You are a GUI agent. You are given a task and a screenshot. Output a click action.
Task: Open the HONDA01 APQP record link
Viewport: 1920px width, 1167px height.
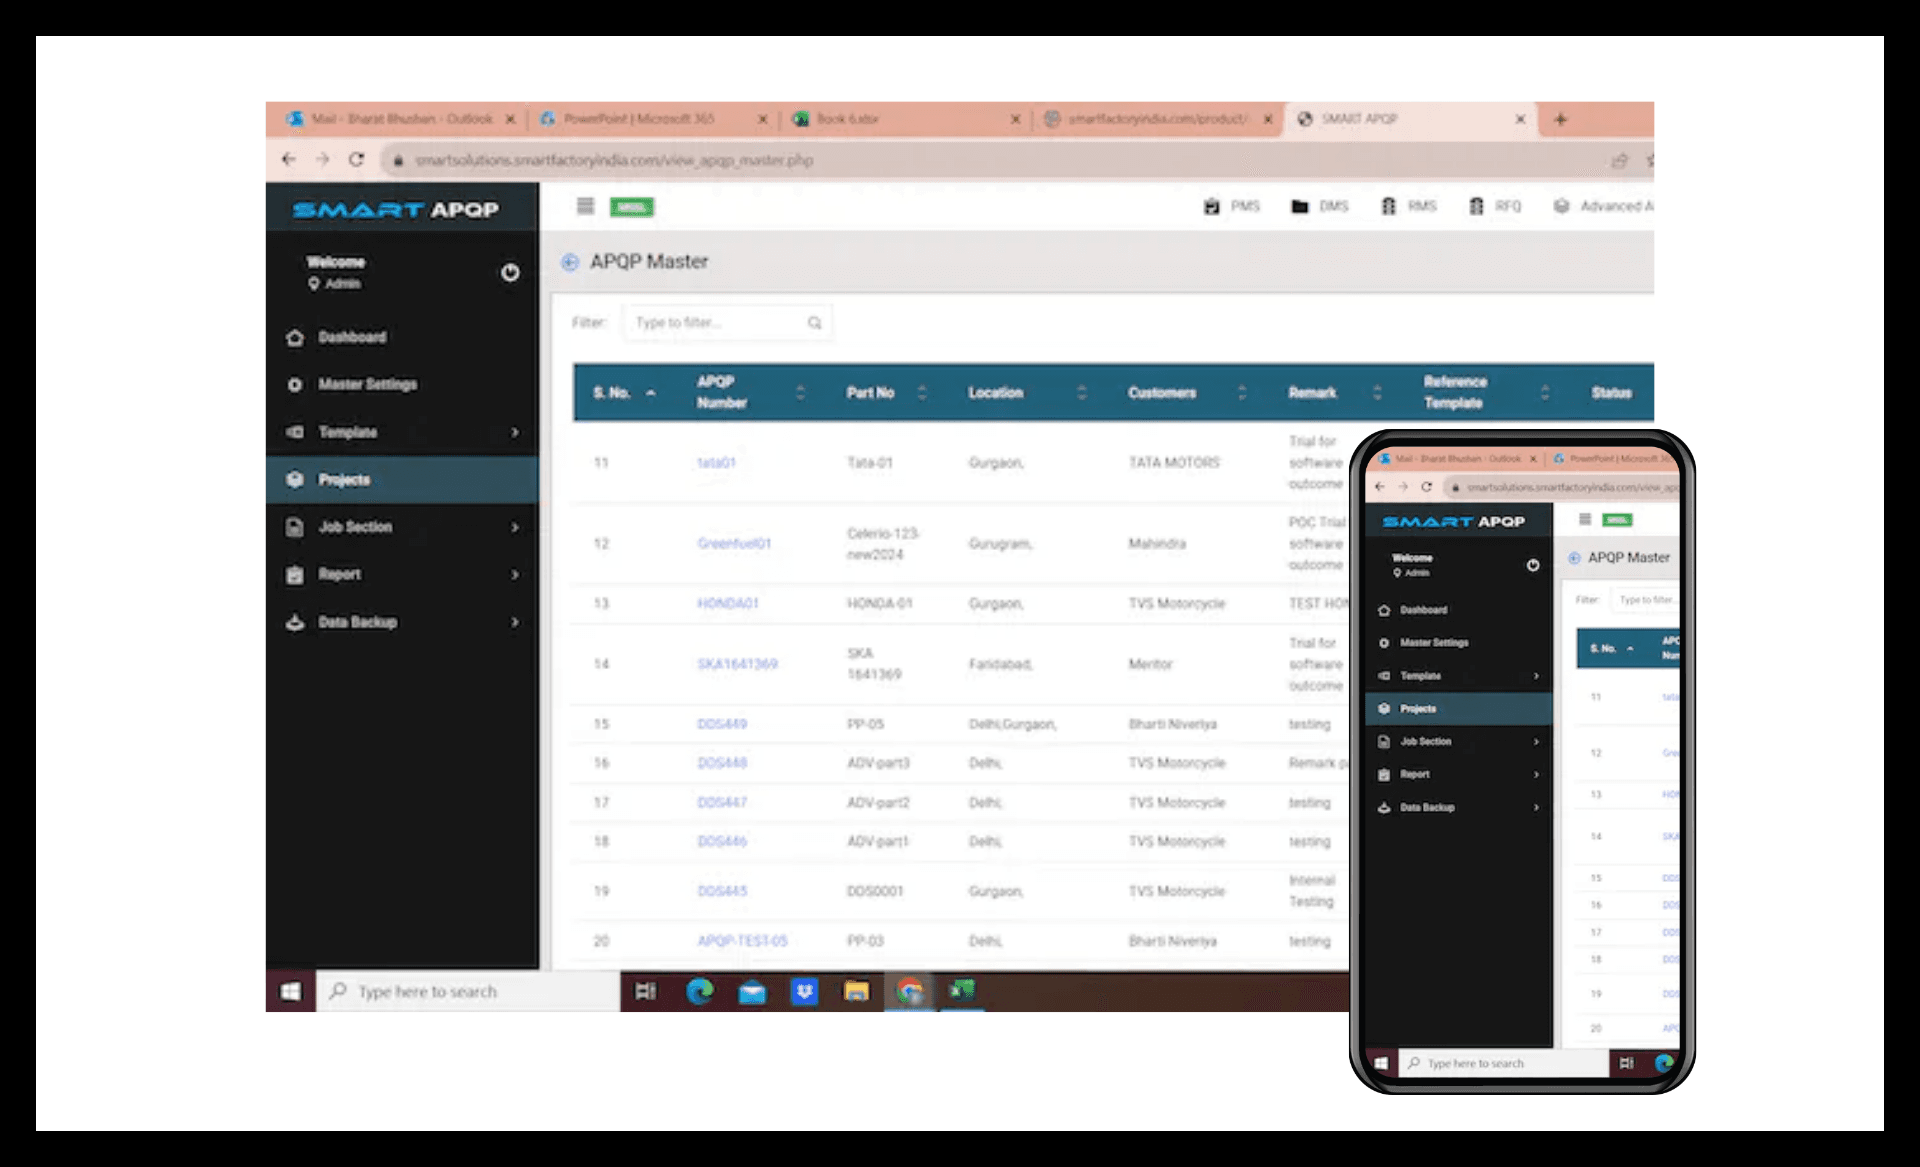[730, 603]
